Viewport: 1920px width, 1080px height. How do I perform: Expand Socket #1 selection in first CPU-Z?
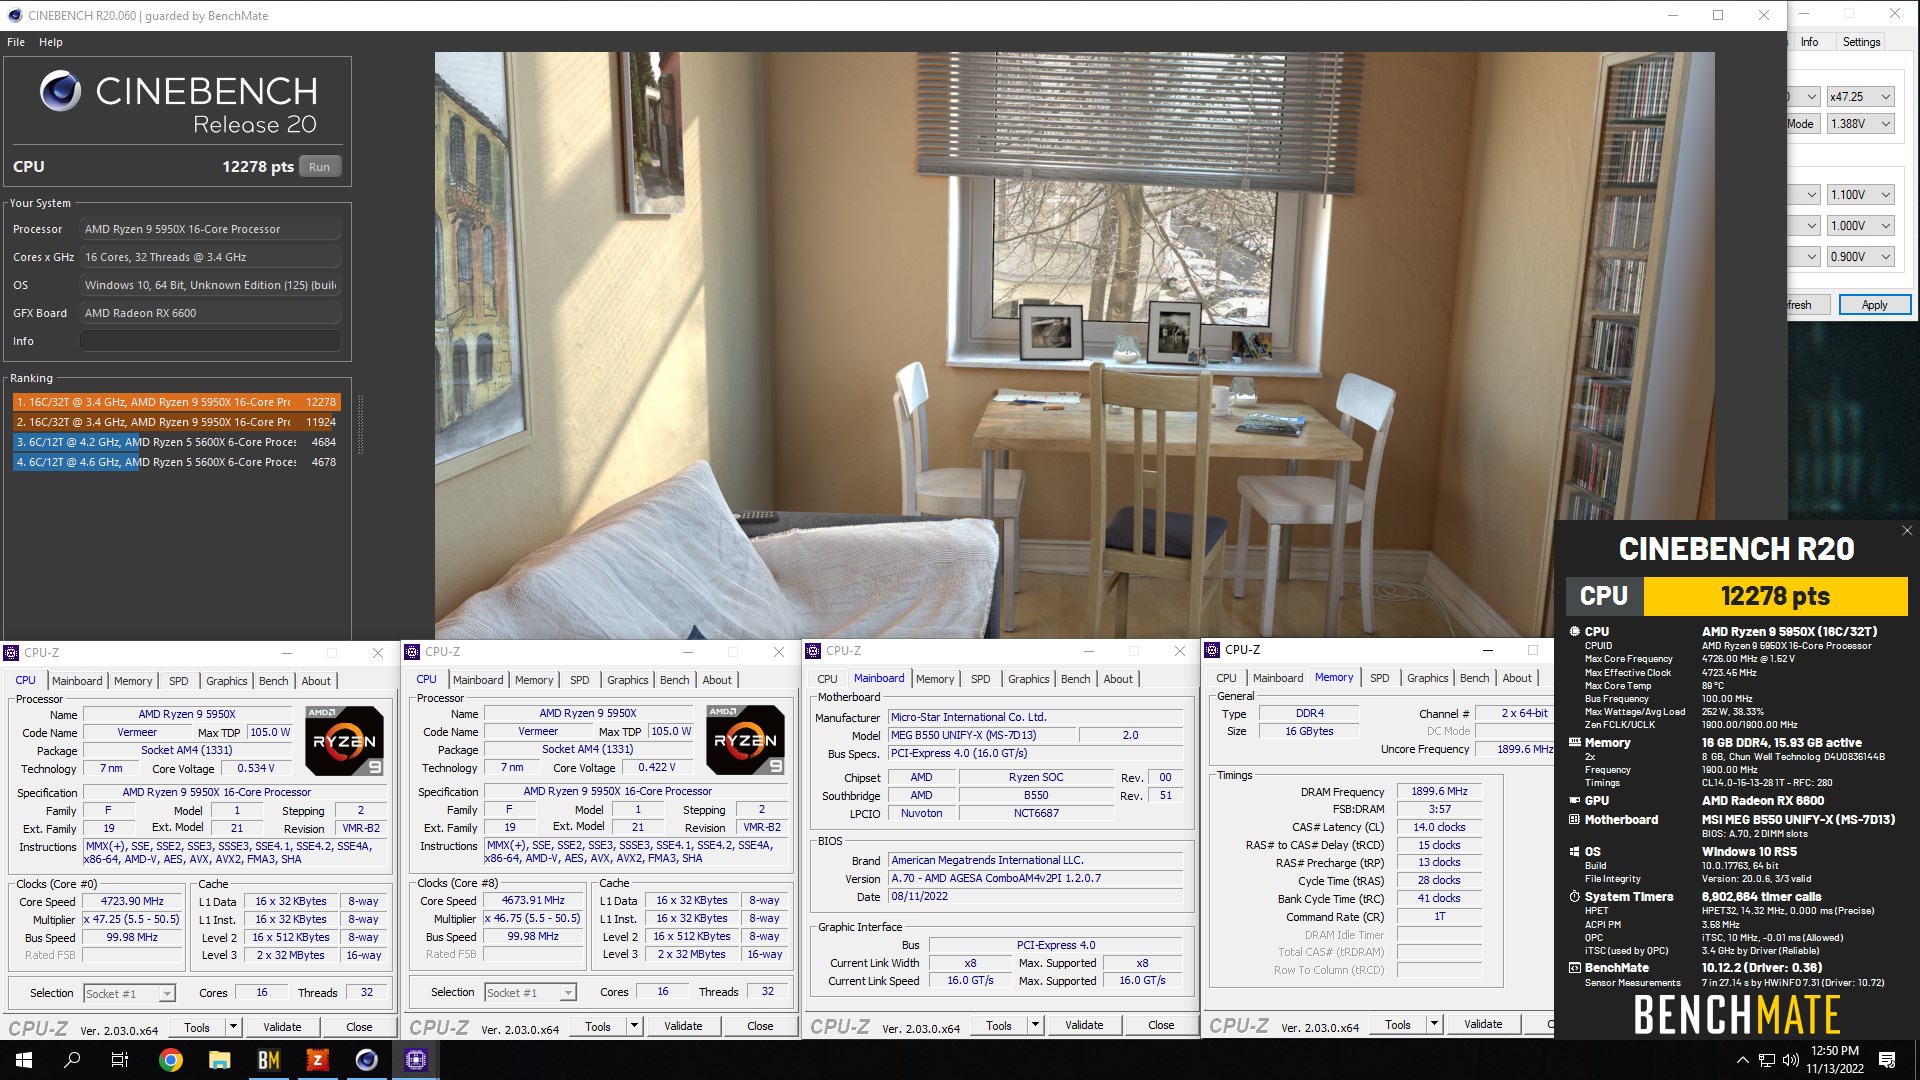166,994
